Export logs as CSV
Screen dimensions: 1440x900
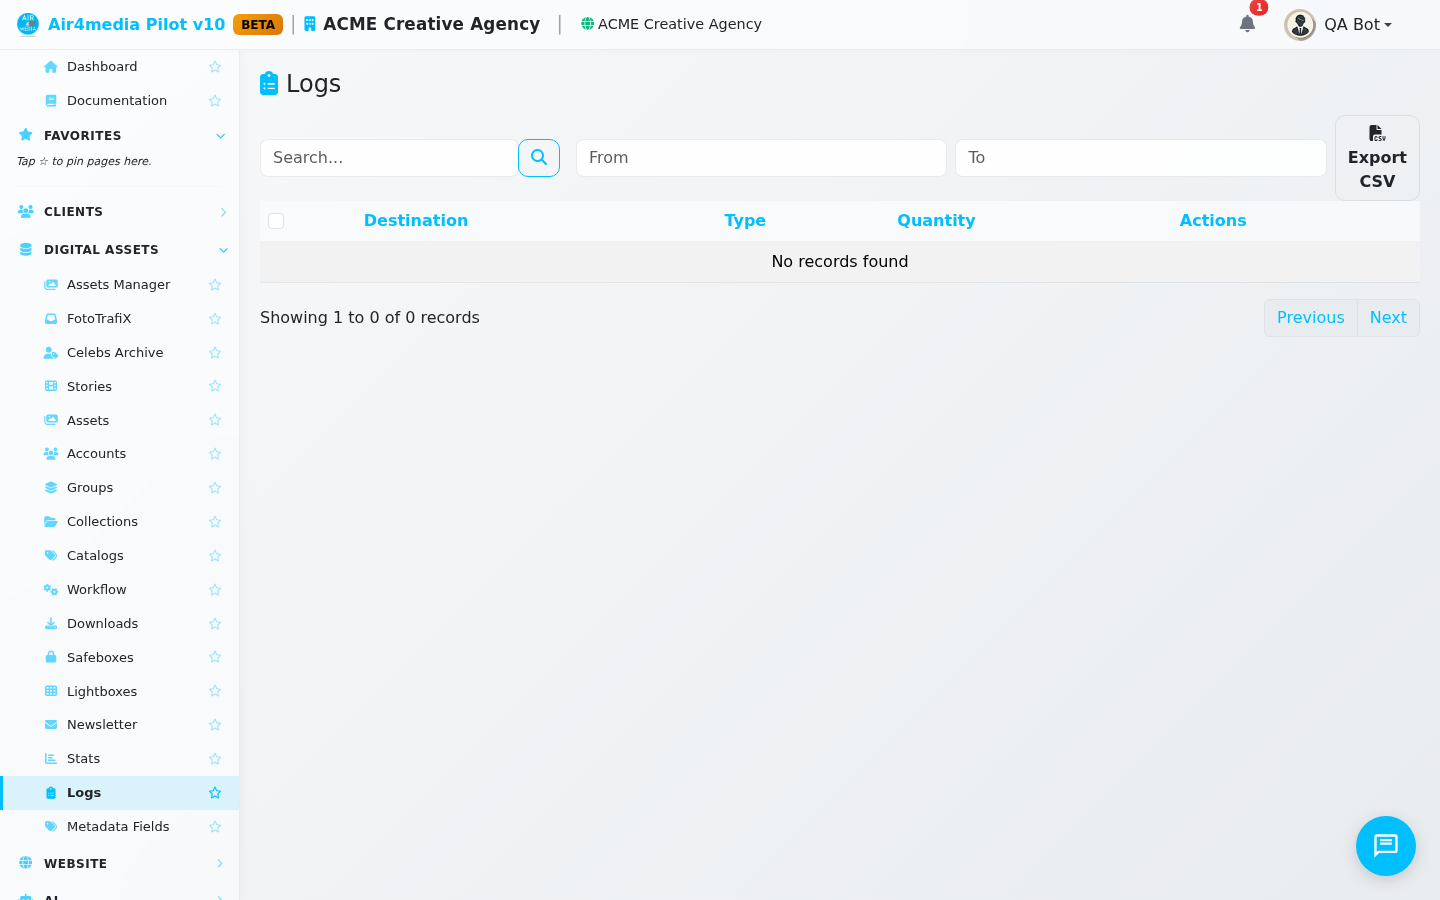click(x=1377, y=158)
